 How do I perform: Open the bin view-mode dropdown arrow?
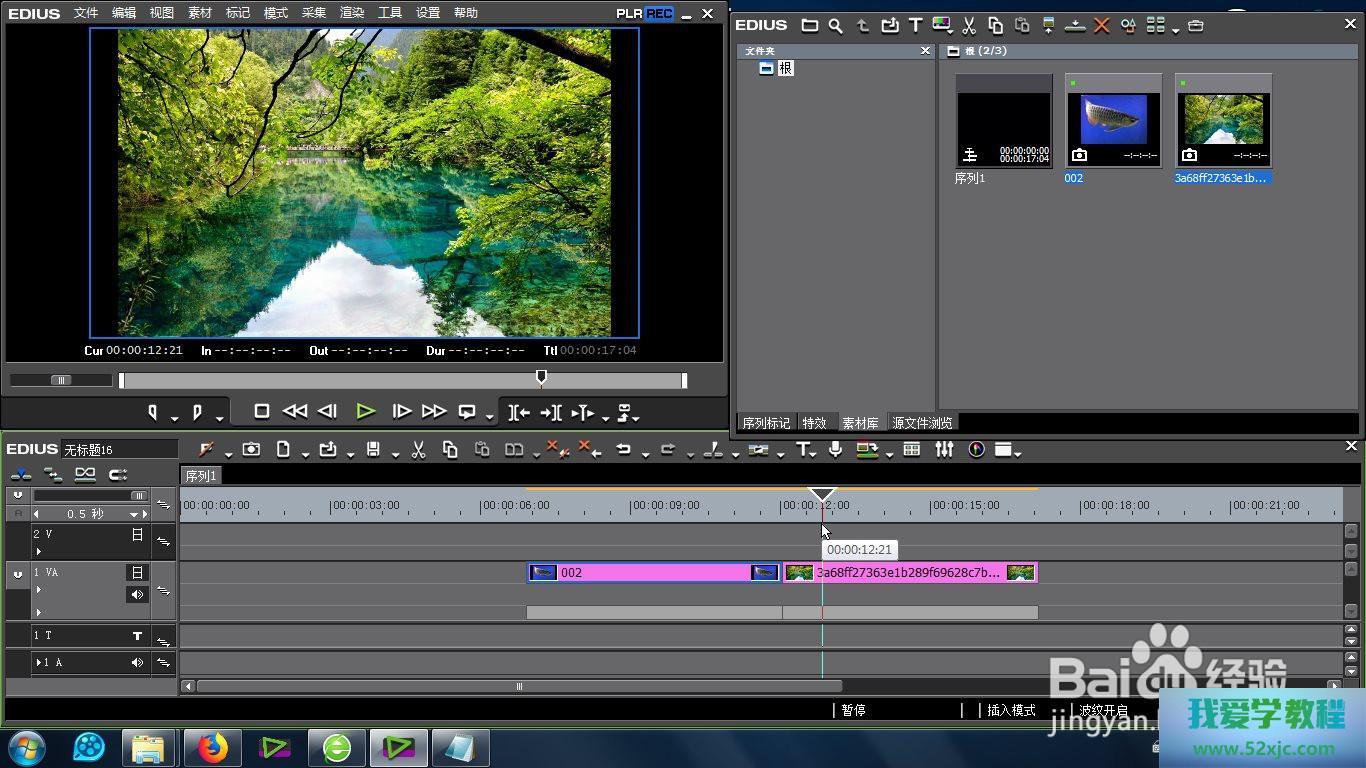[x=1175, y=30]
